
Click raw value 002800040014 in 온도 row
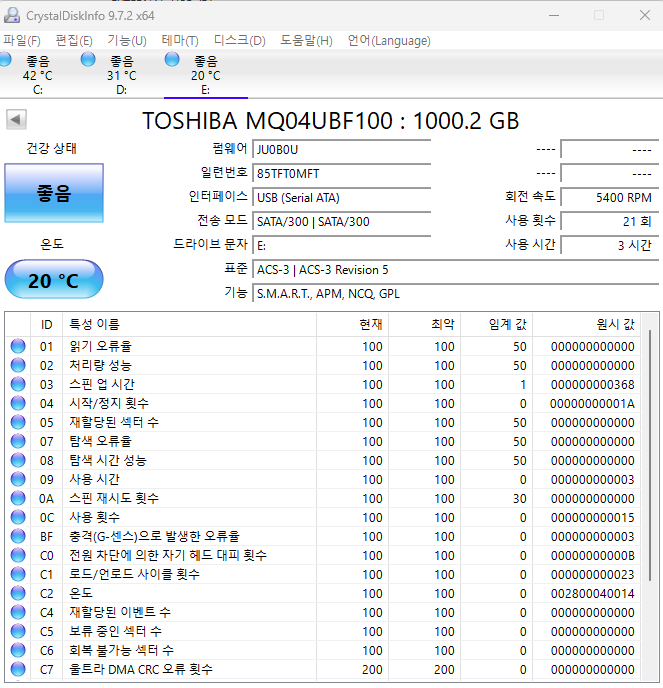click(592, 594)
